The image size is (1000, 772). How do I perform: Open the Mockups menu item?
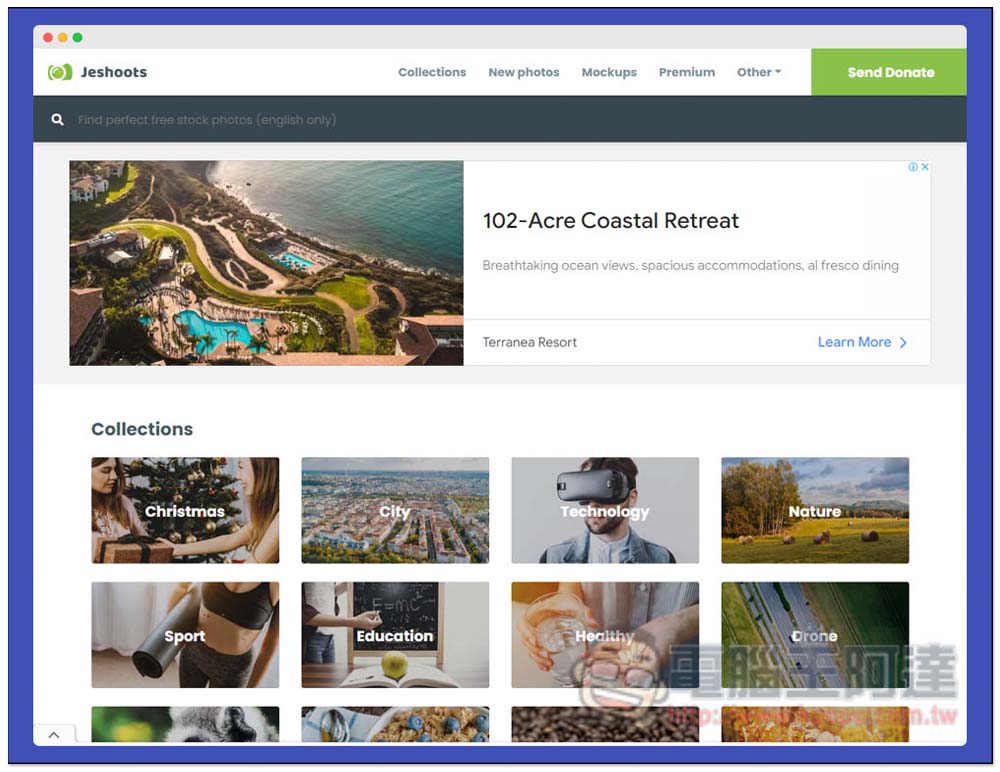coord(609,72)
